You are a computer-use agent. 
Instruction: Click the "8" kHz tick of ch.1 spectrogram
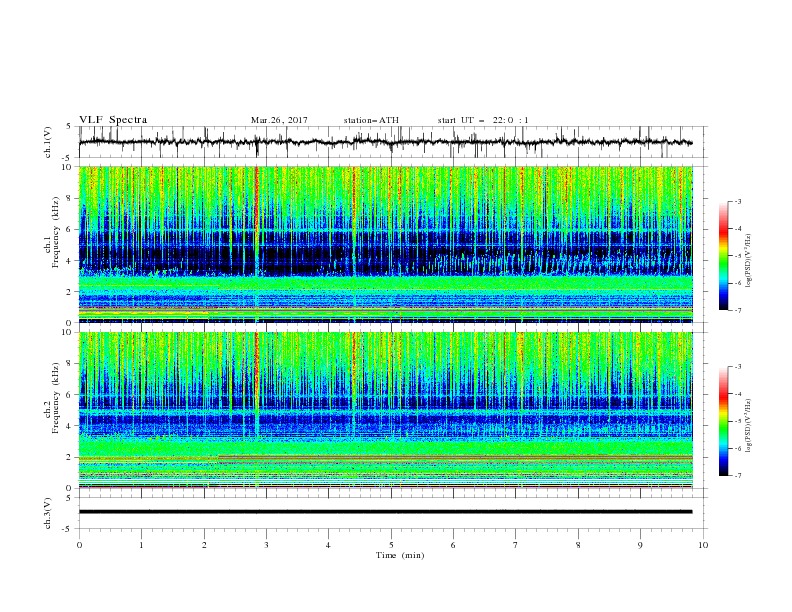click(69, 198)
